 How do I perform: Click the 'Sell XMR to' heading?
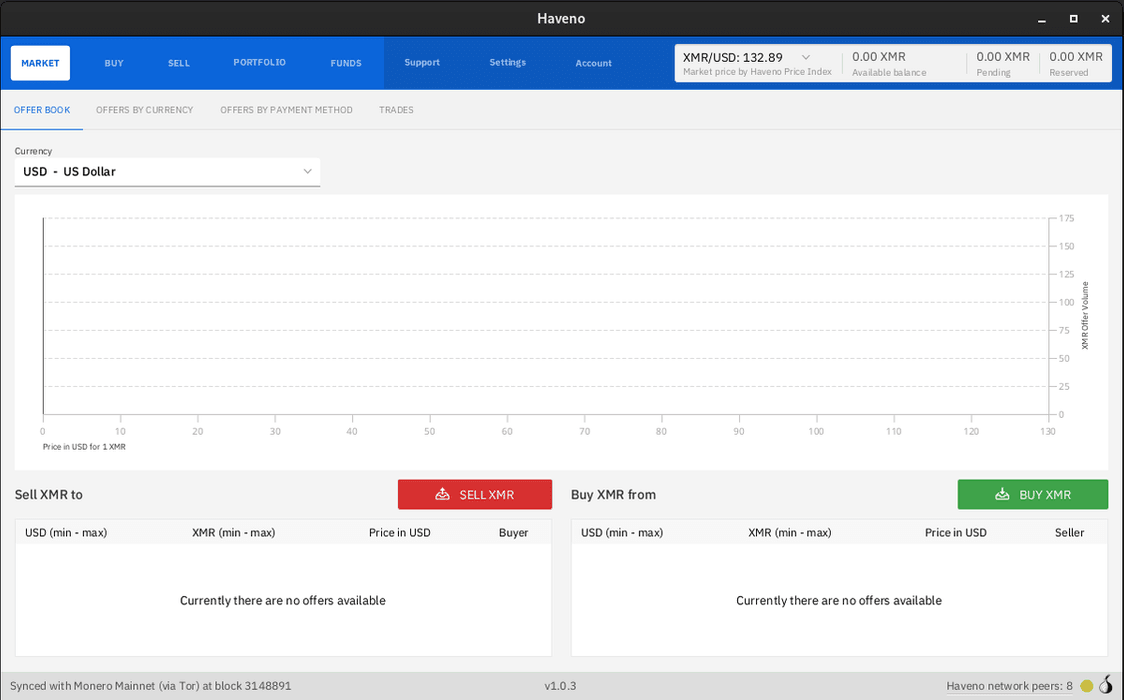point(49,494)
